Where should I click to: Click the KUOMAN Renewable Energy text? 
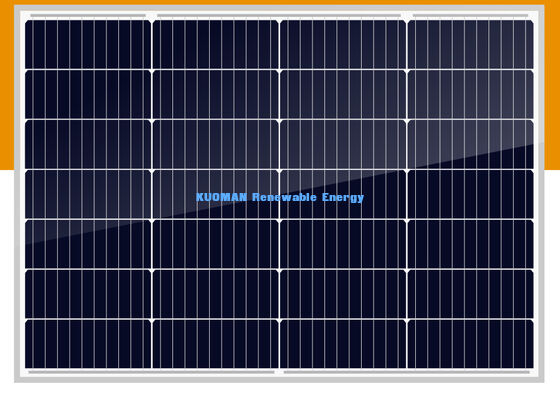tap(280, 197)
